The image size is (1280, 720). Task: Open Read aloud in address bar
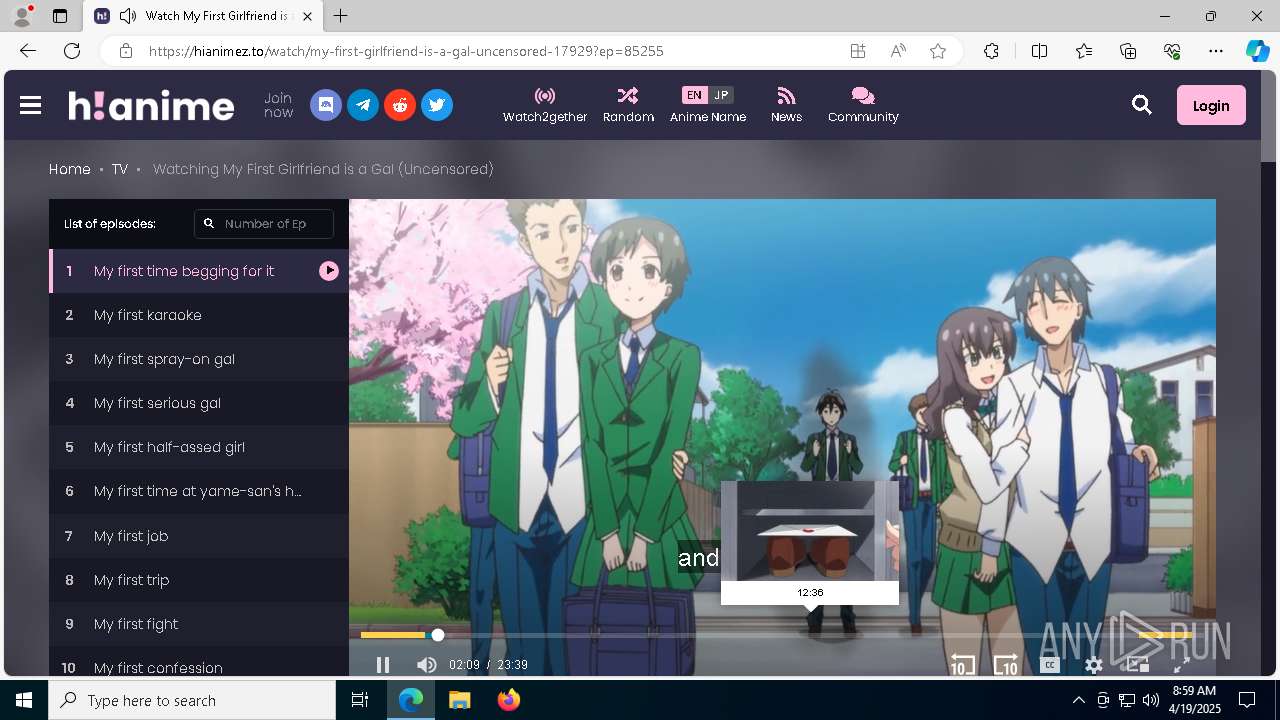click(898, 51)
